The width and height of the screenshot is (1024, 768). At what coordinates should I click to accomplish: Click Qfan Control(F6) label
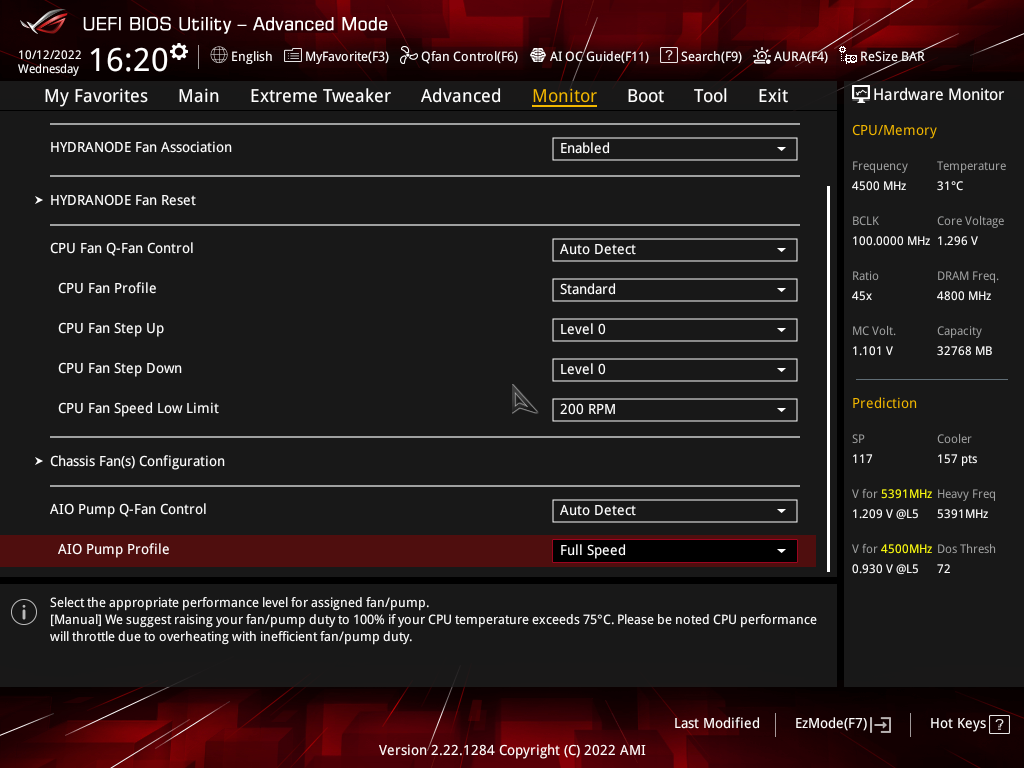[x=470, y=57]
